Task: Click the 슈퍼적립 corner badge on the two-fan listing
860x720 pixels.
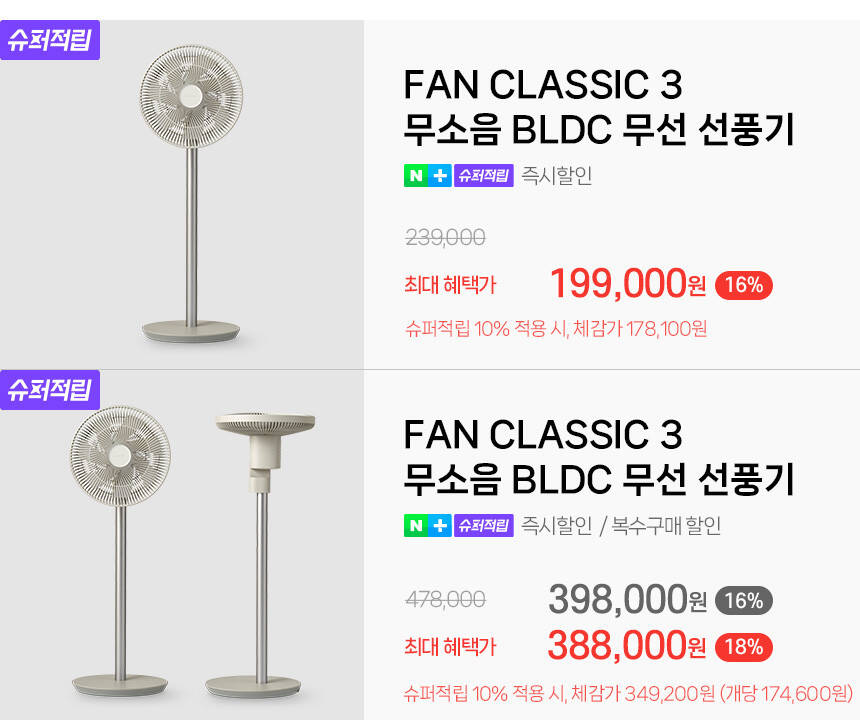Action: [50, 389]
